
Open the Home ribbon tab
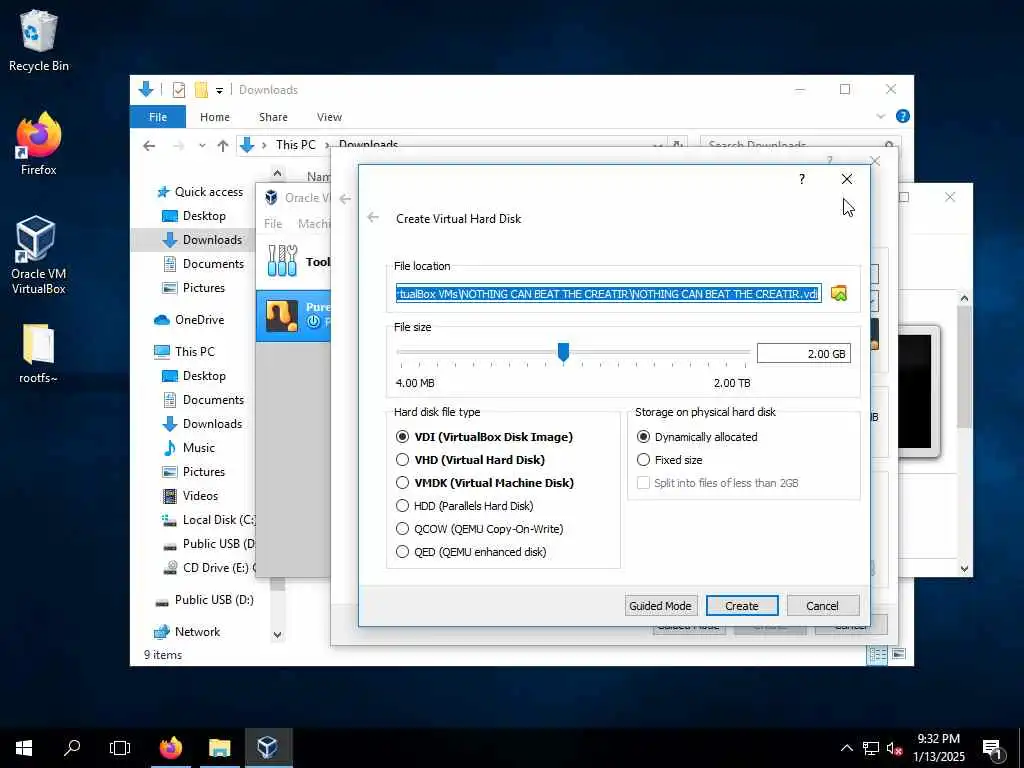click(215, 117)
